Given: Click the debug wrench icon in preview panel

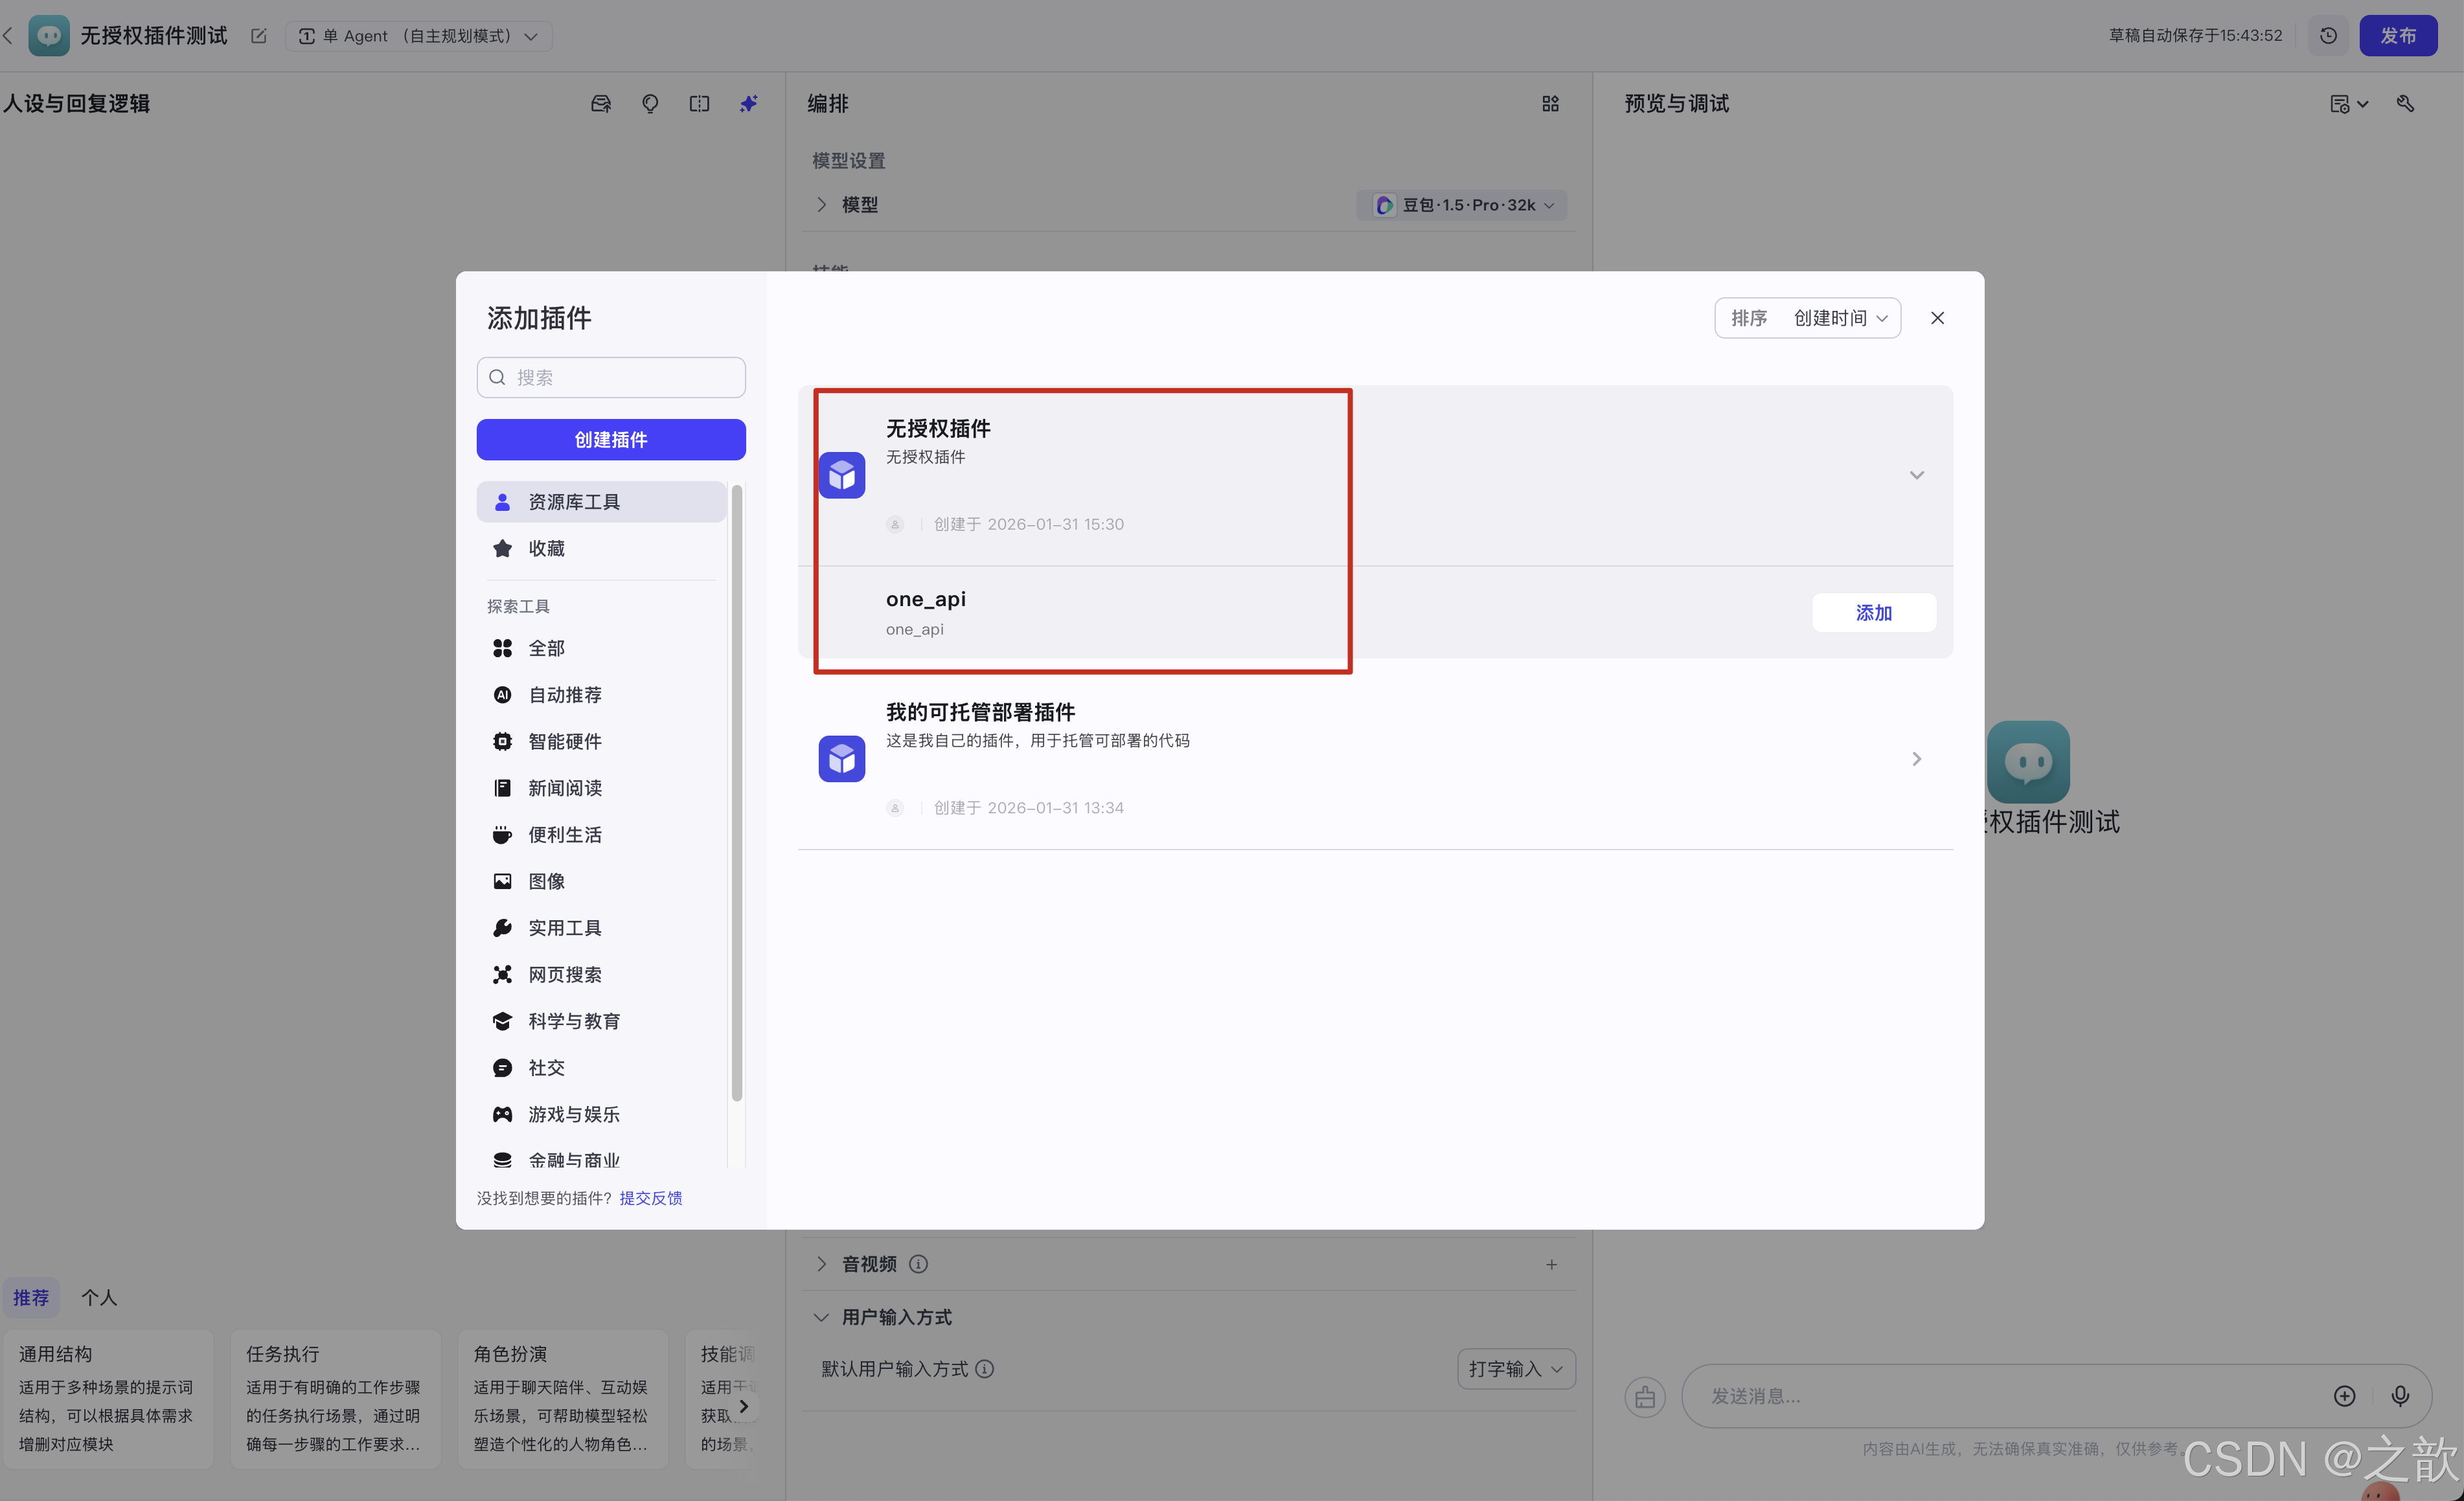Looking at the screenshot, I should pyautogui.click(x=2405, y=104).
